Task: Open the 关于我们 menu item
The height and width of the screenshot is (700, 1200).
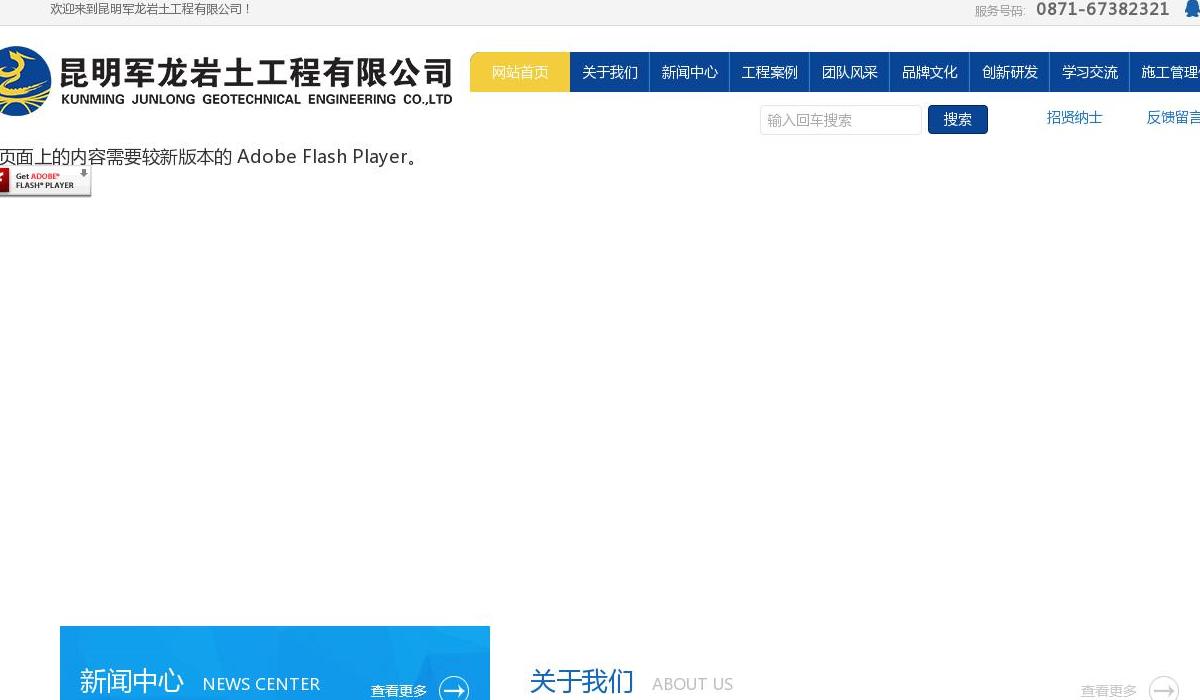Action: coord(610,72)
